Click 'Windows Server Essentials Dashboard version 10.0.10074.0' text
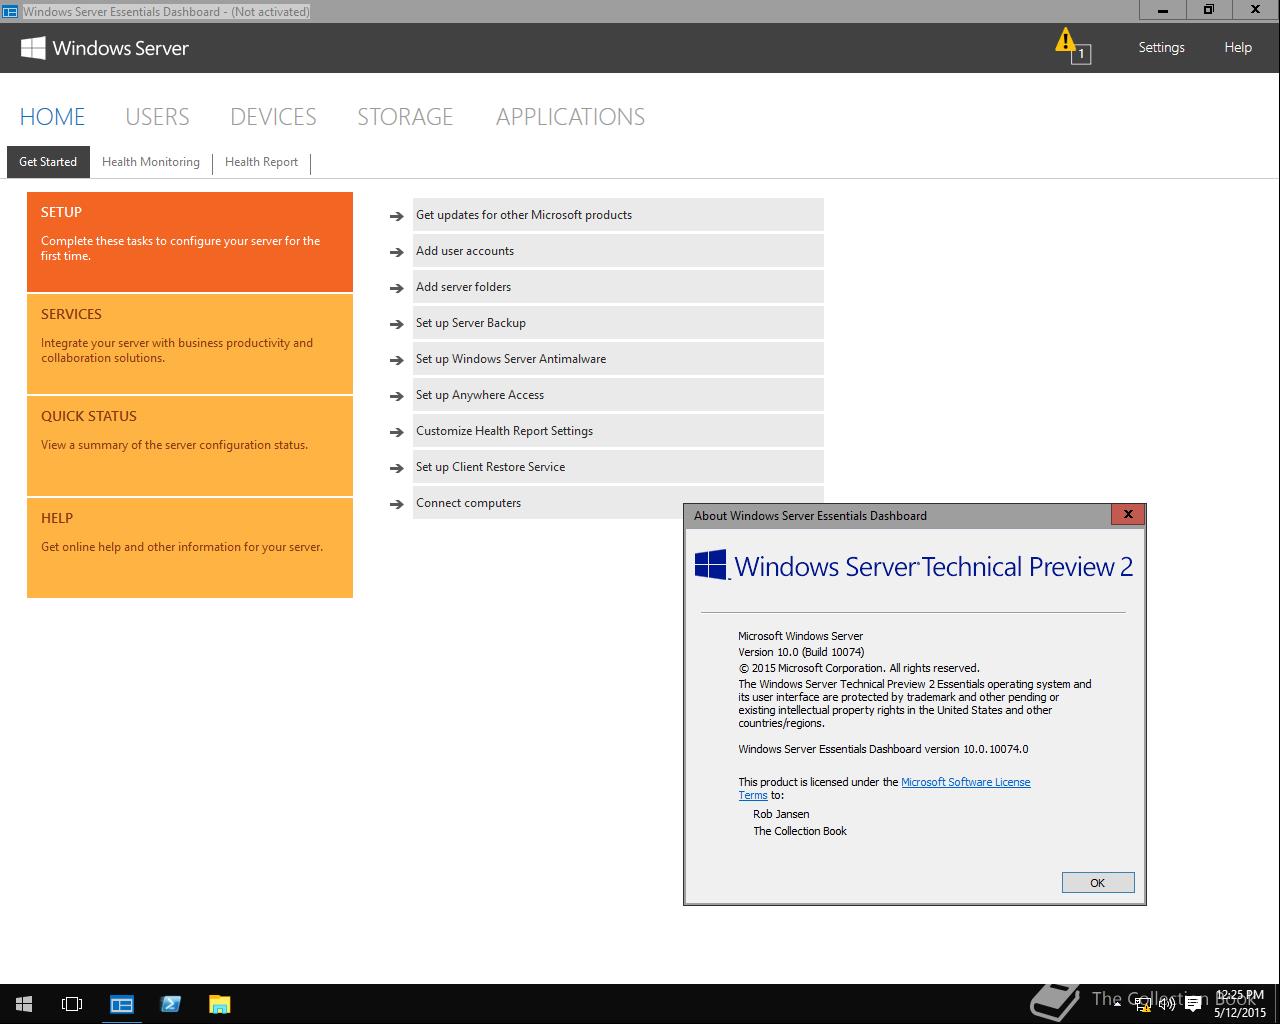The height and width of the screenshot is (1024, 1280). point(883,749)
